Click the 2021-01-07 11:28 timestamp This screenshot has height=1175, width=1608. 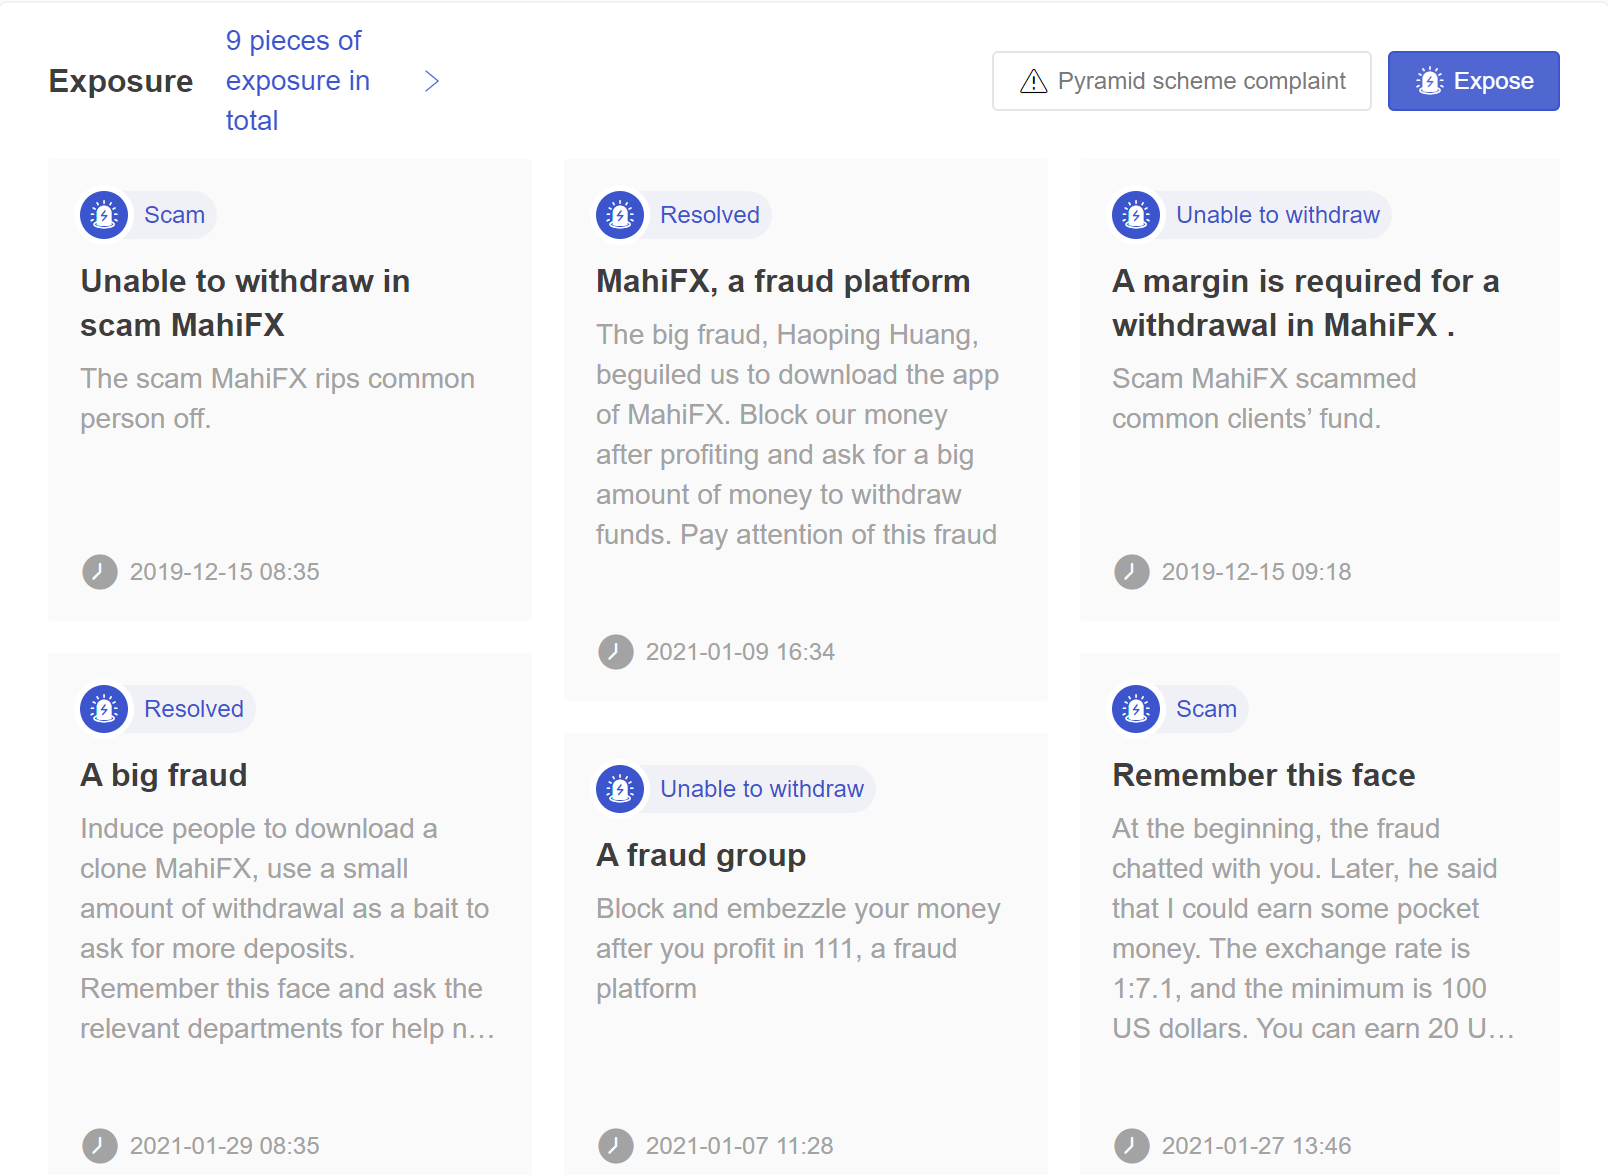click(740, 1146)
